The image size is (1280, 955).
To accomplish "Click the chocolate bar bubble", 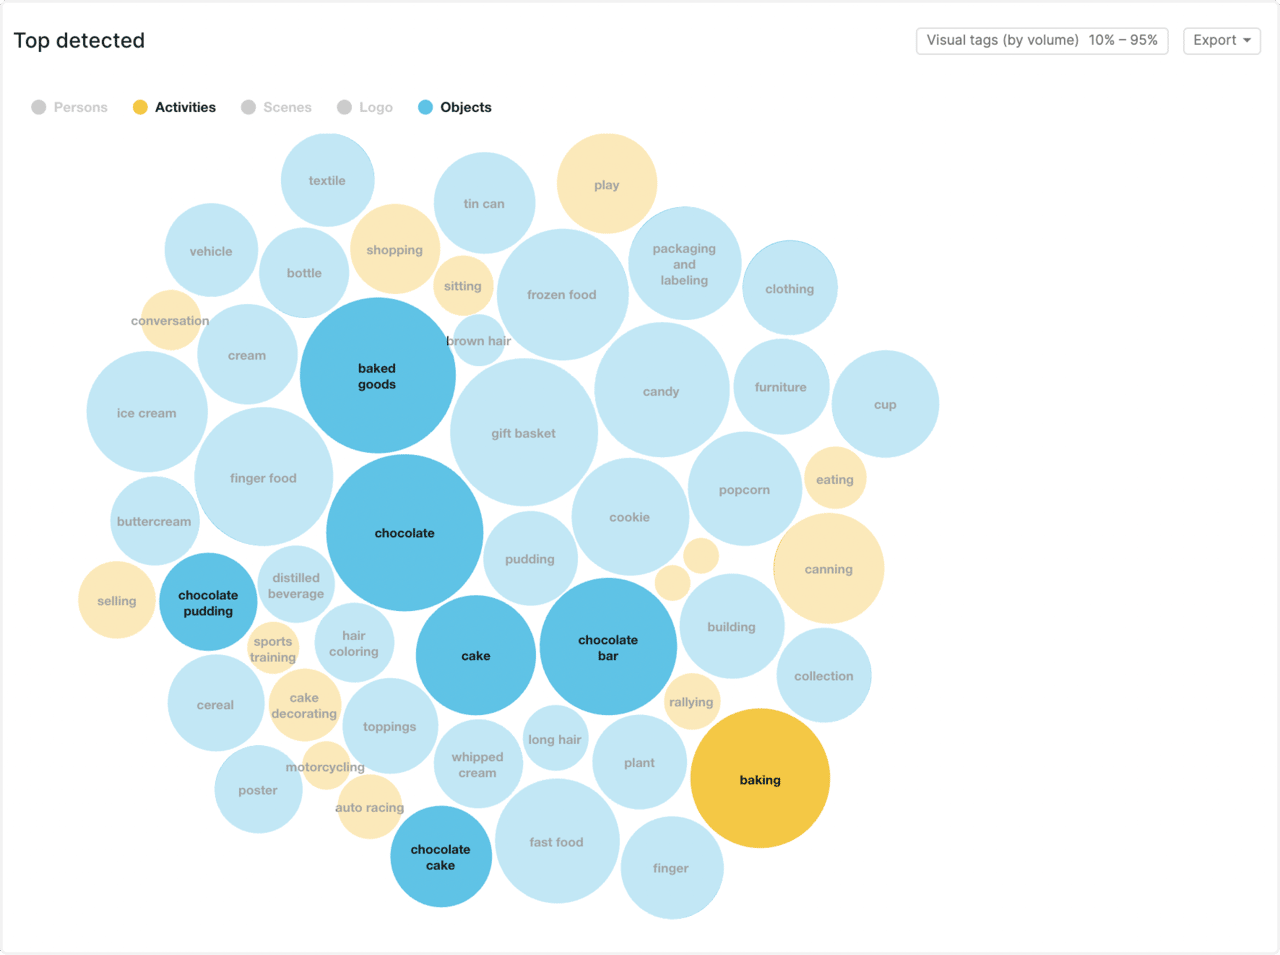I will tap(608, 647).
